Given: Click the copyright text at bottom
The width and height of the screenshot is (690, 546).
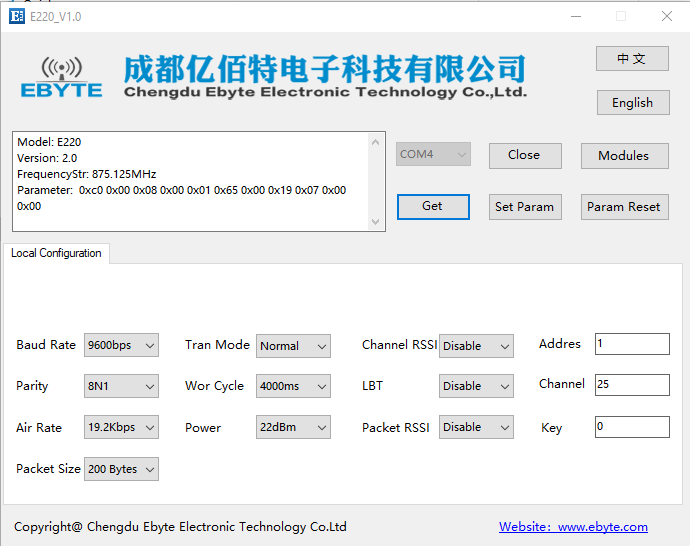Looking at the screenshot, I should [180, 527].
